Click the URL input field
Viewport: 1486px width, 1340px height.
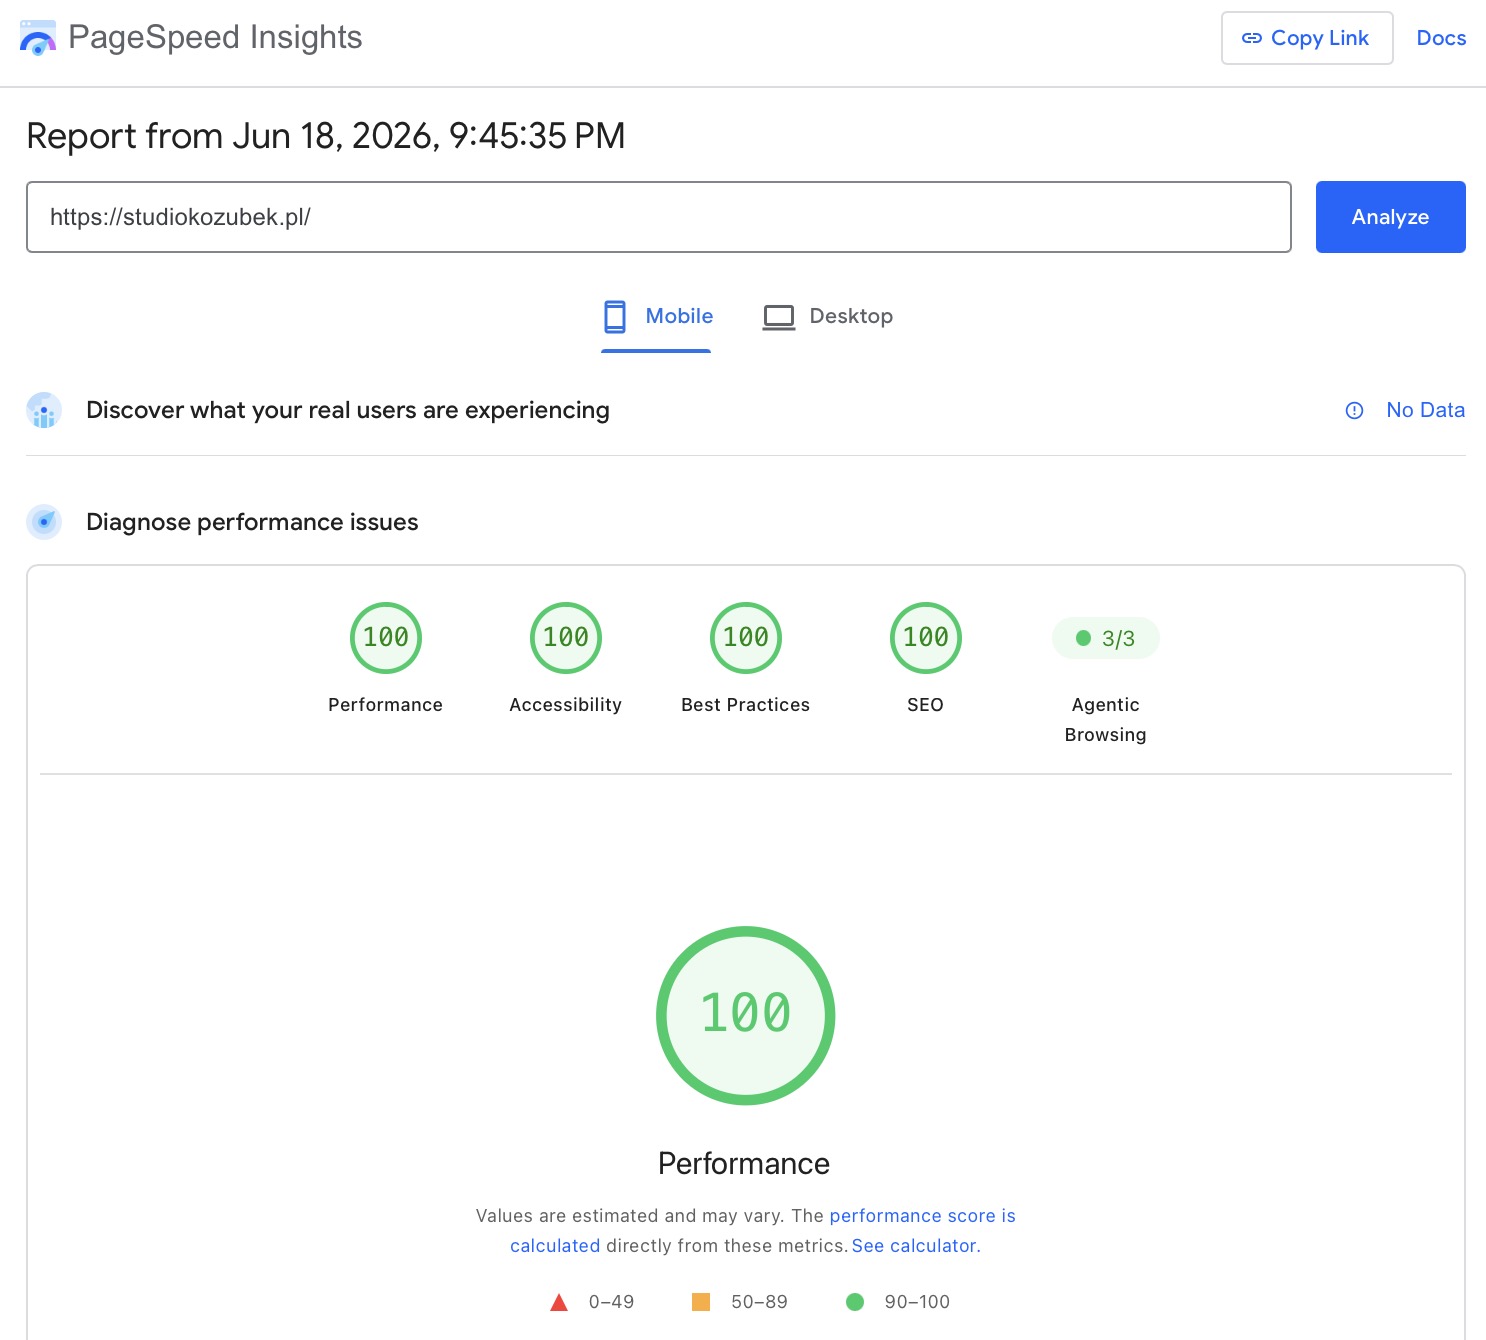point(659,217)
